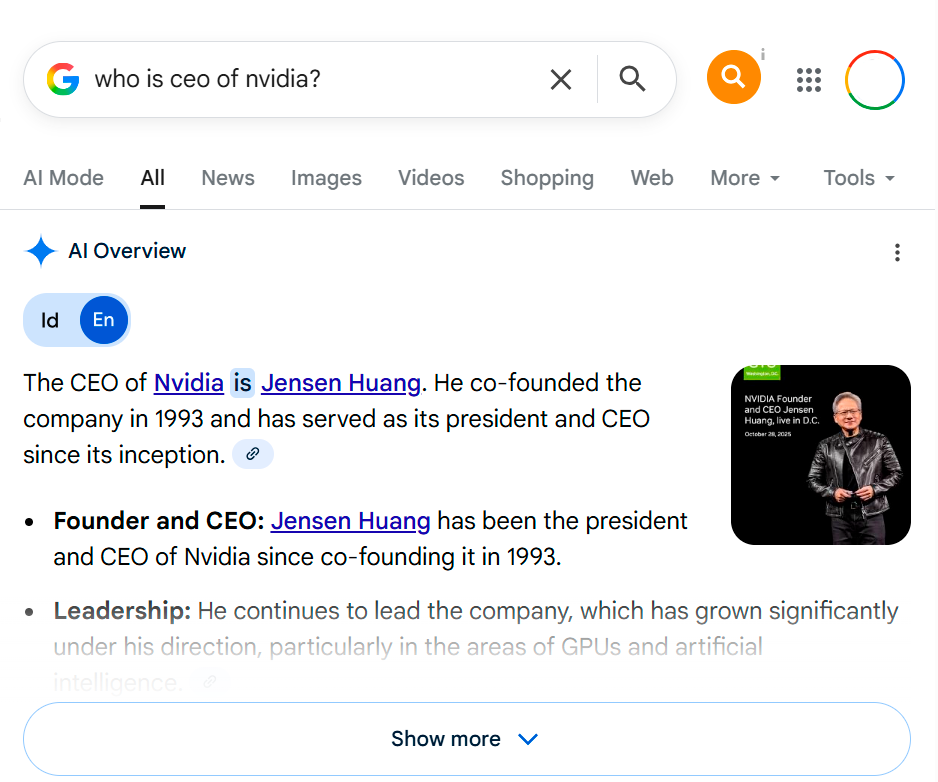Follow Jensen Huang link in Founder bullet
This screenshot has width=938, height=782.
[351, 521]
